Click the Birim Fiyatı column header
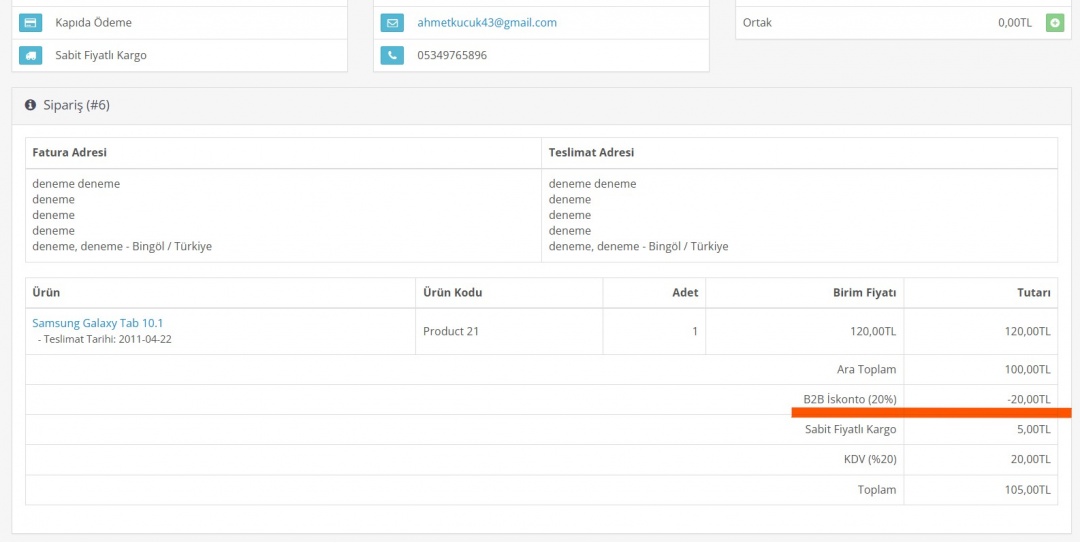 click(x=864, y=293)
